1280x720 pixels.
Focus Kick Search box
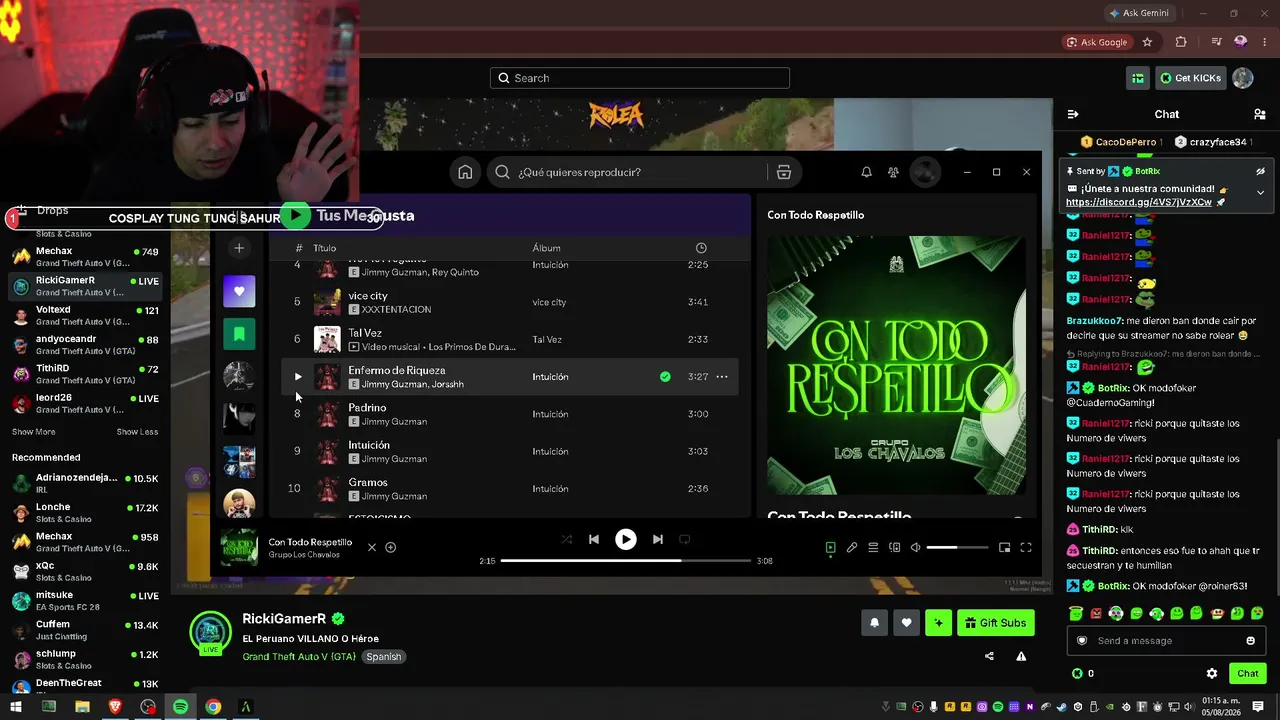tap(640, 78)
